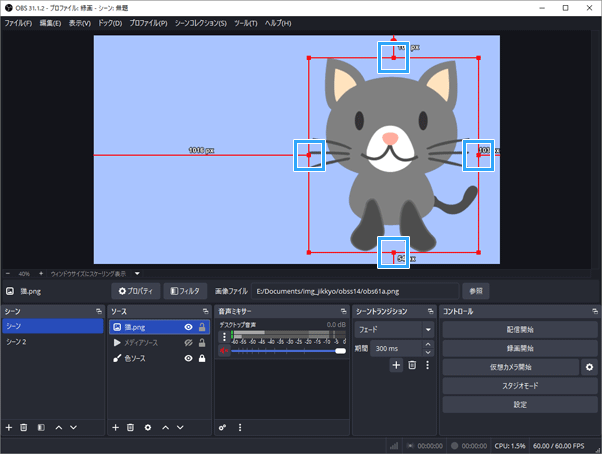Viewport: 602px width, 454px height.
Task: Undock the 音声ミキサー panel
Action: (x=344, y=311)
